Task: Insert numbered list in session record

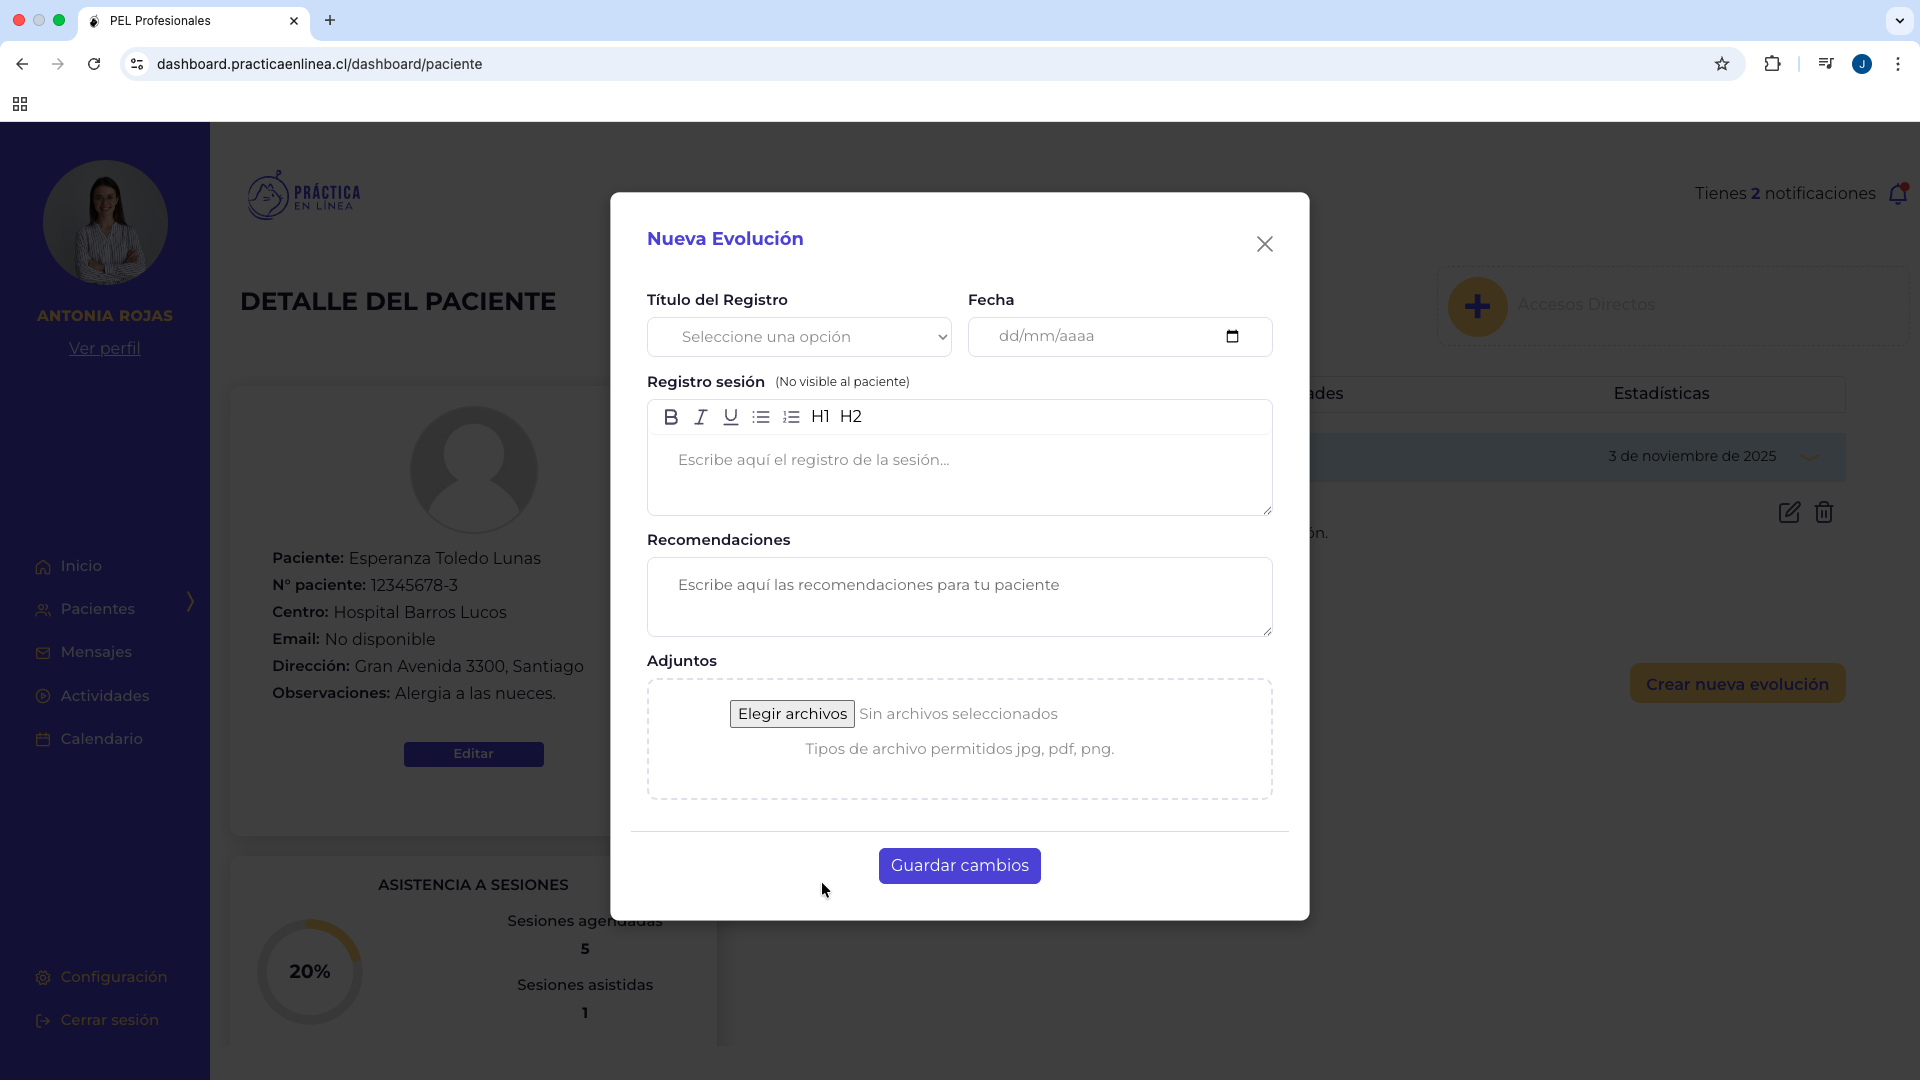Action: (791, 417)
